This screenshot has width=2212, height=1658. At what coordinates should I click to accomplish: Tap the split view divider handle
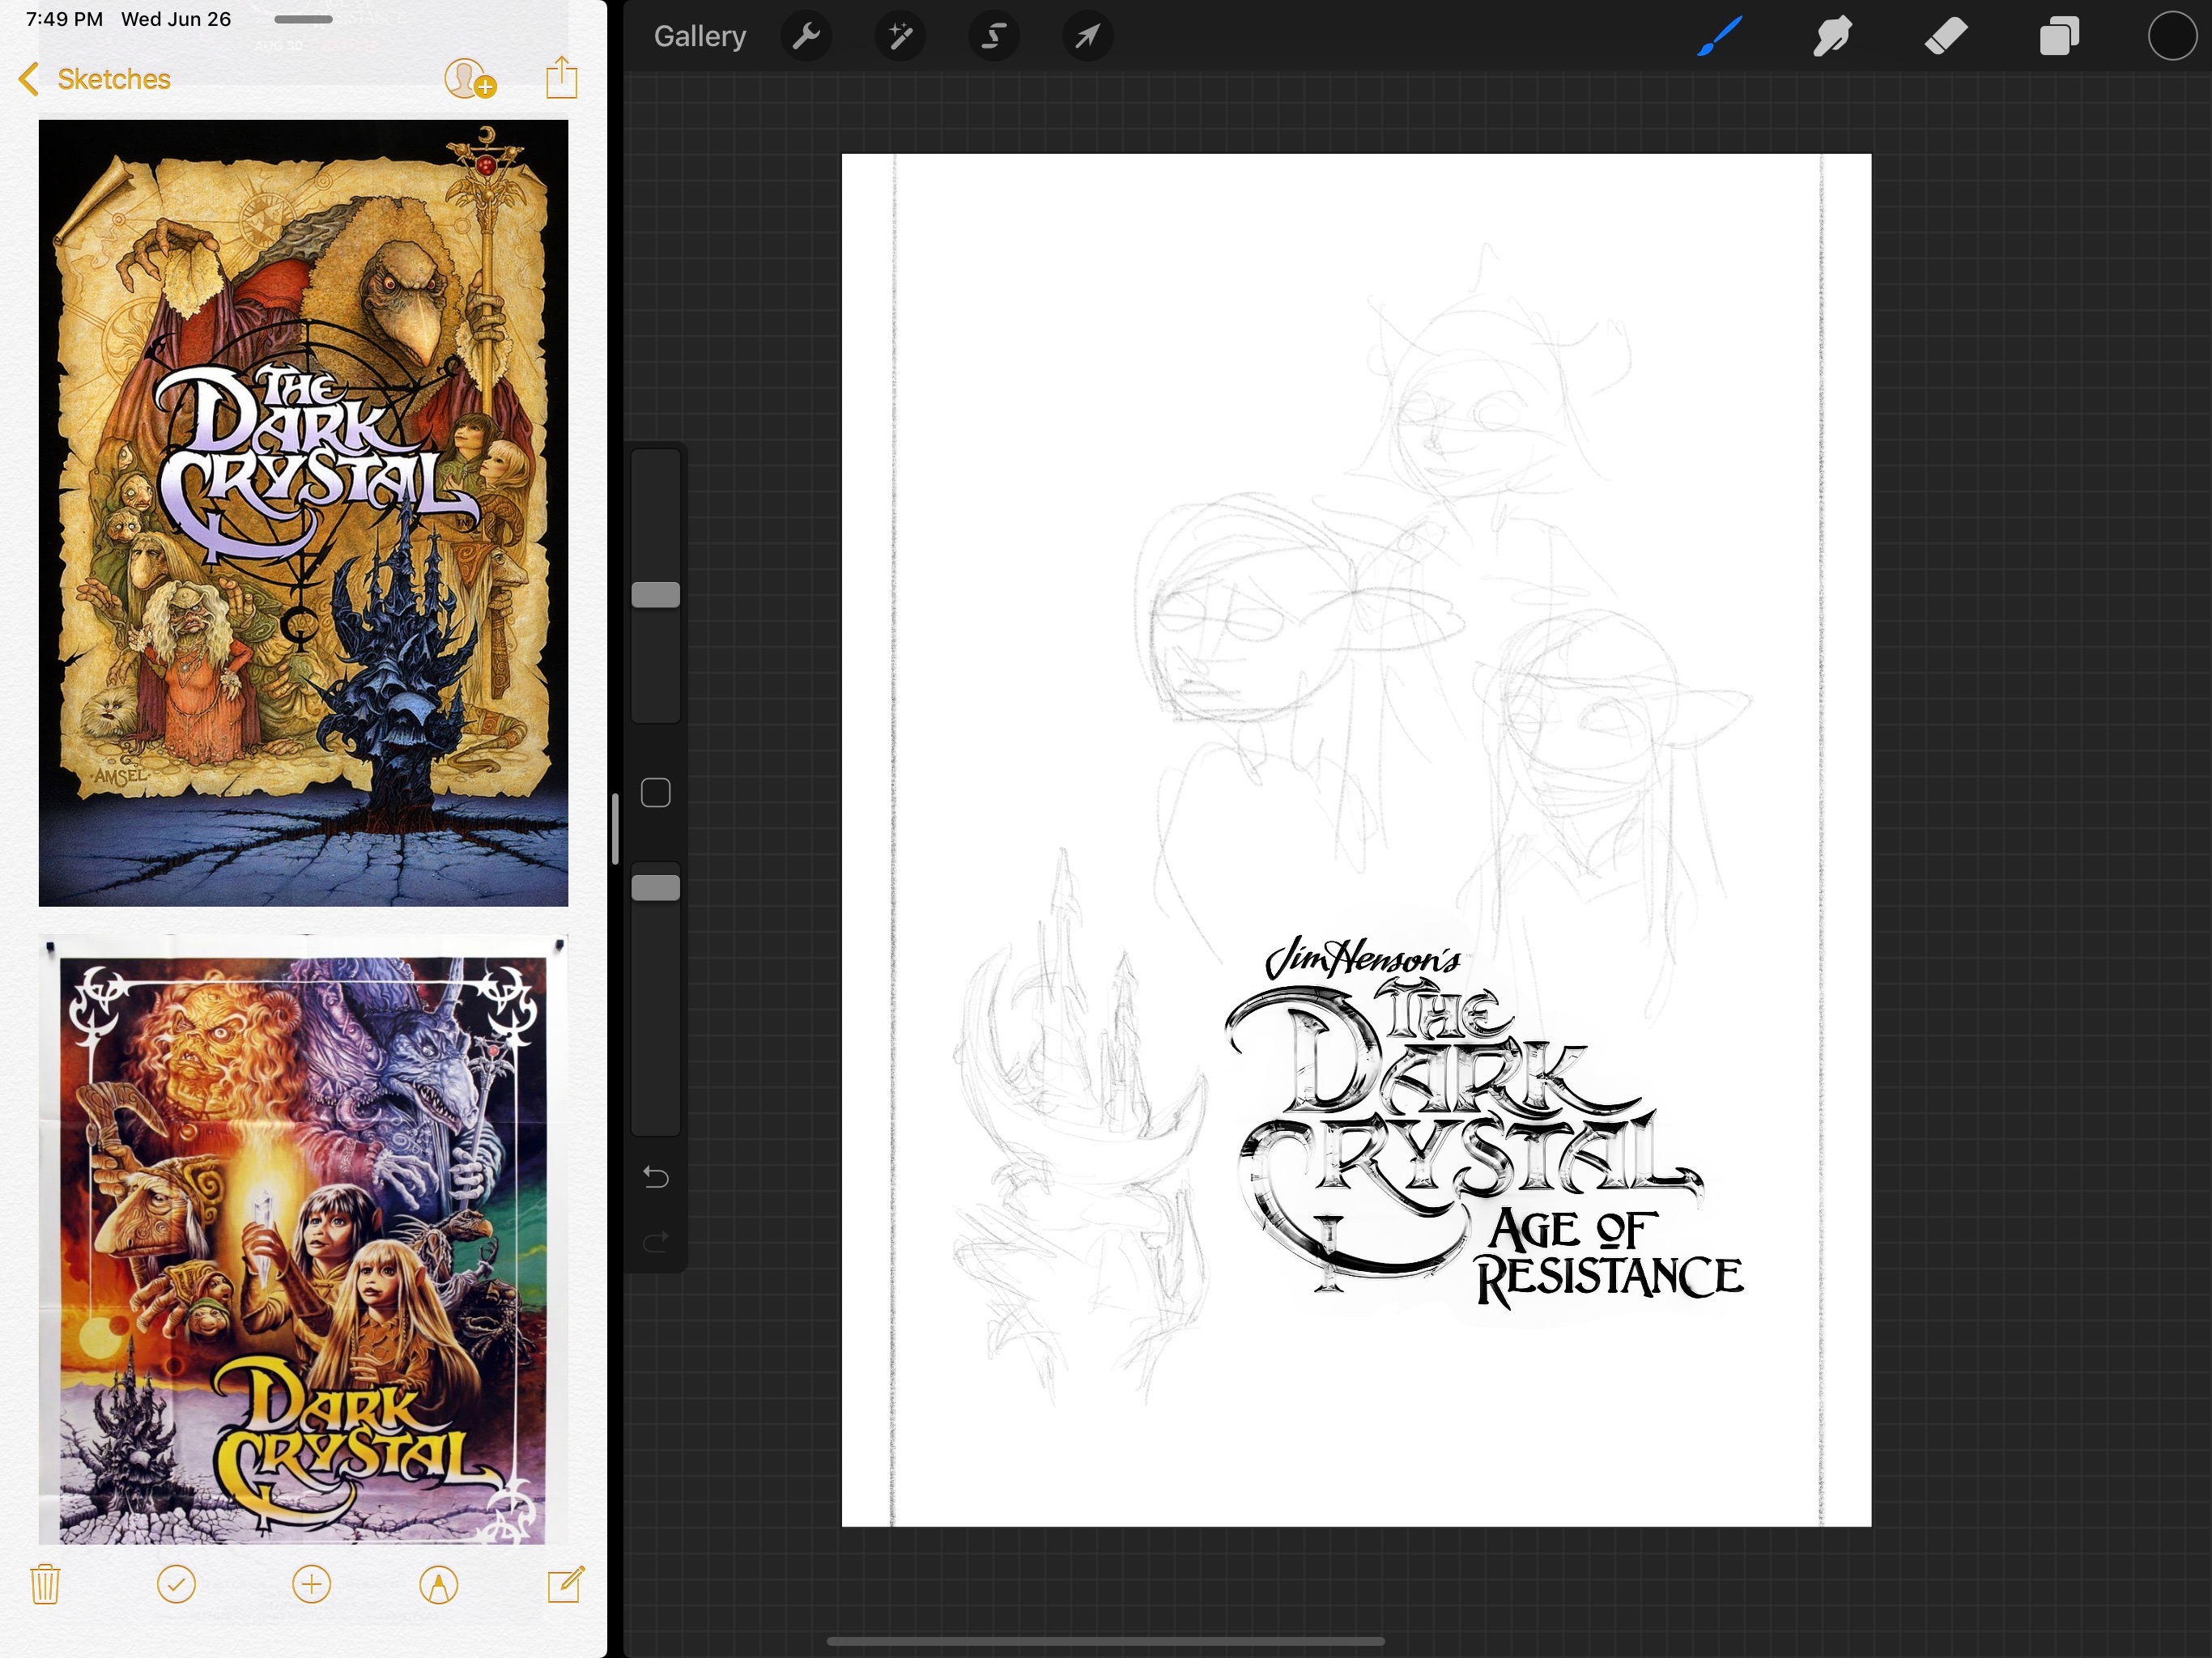coord(615,828)
